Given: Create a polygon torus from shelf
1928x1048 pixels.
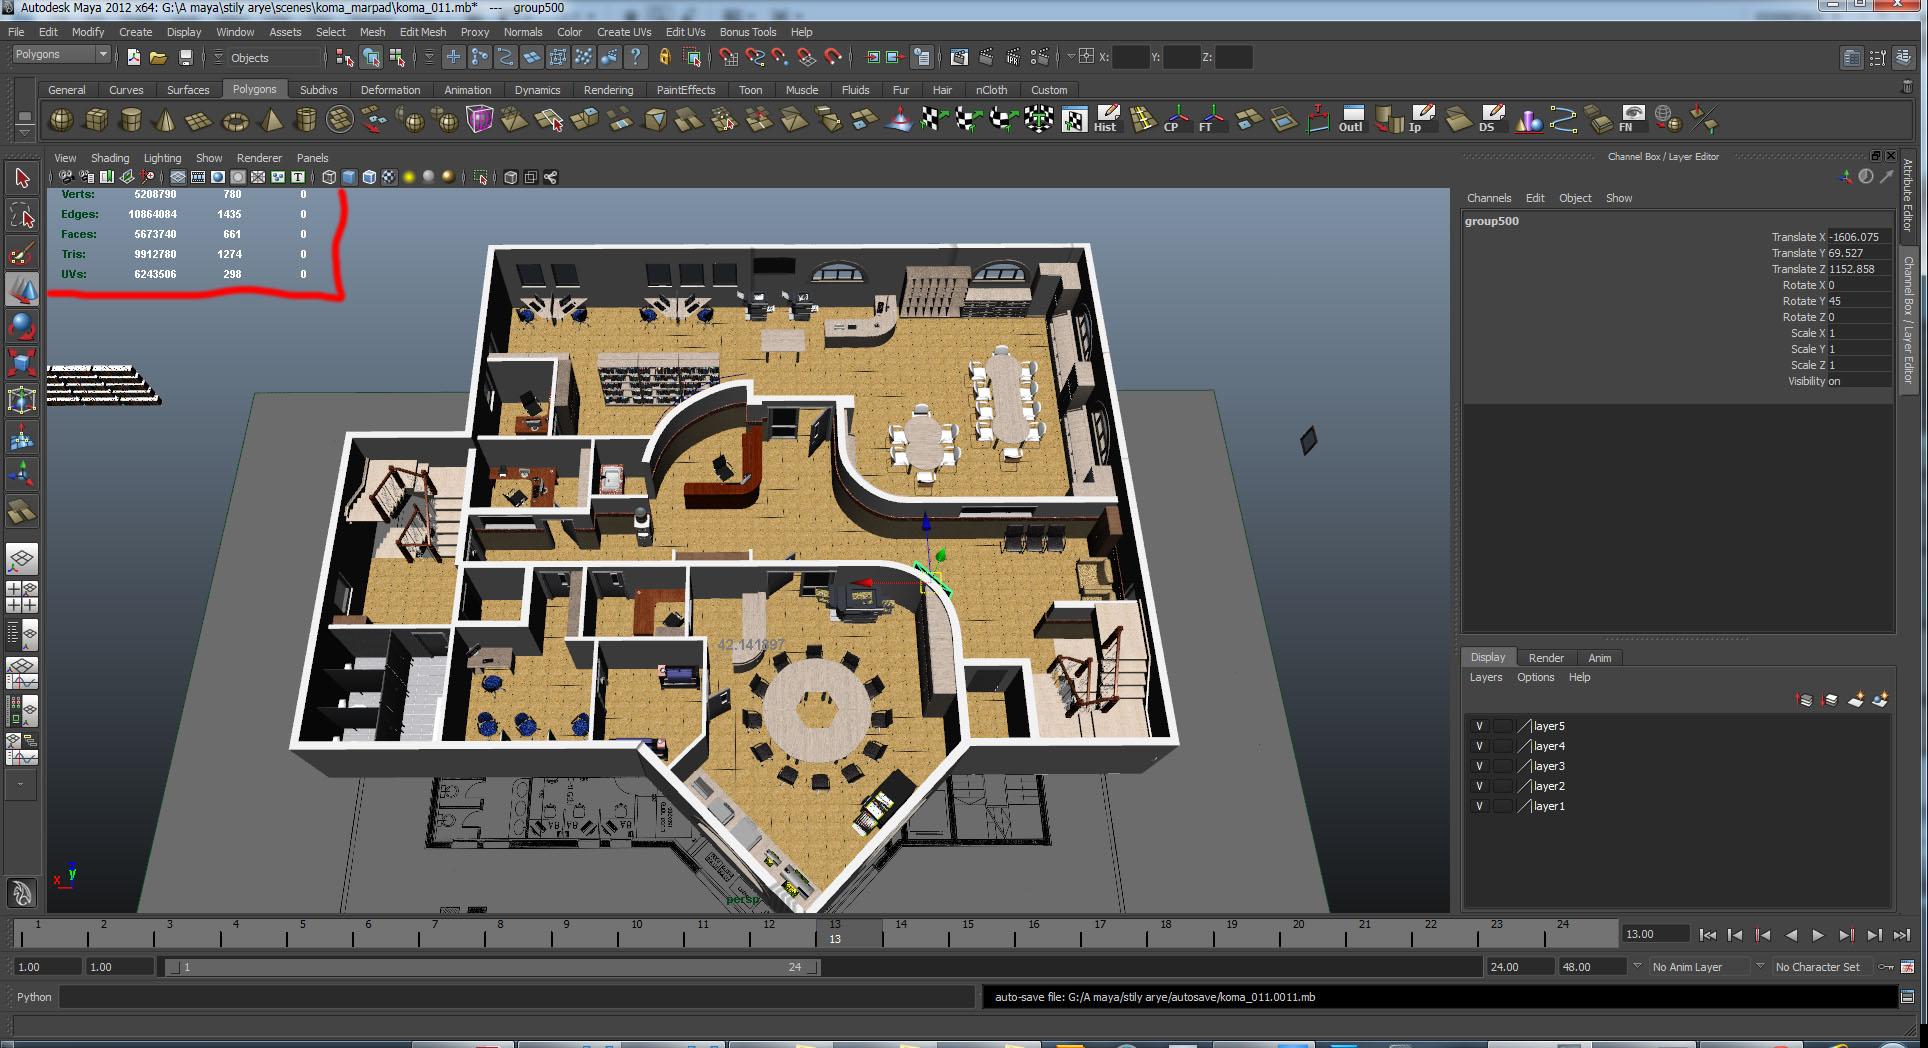Looking at the screenshot, I should (x=235, y=121).
